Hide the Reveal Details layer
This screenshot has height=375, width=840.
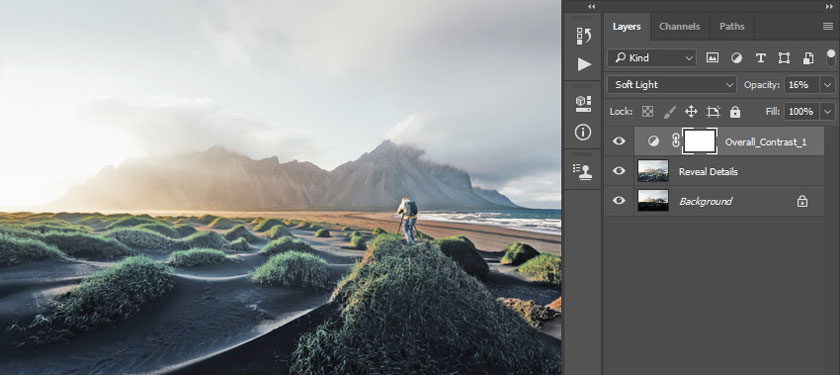[619, 171]
